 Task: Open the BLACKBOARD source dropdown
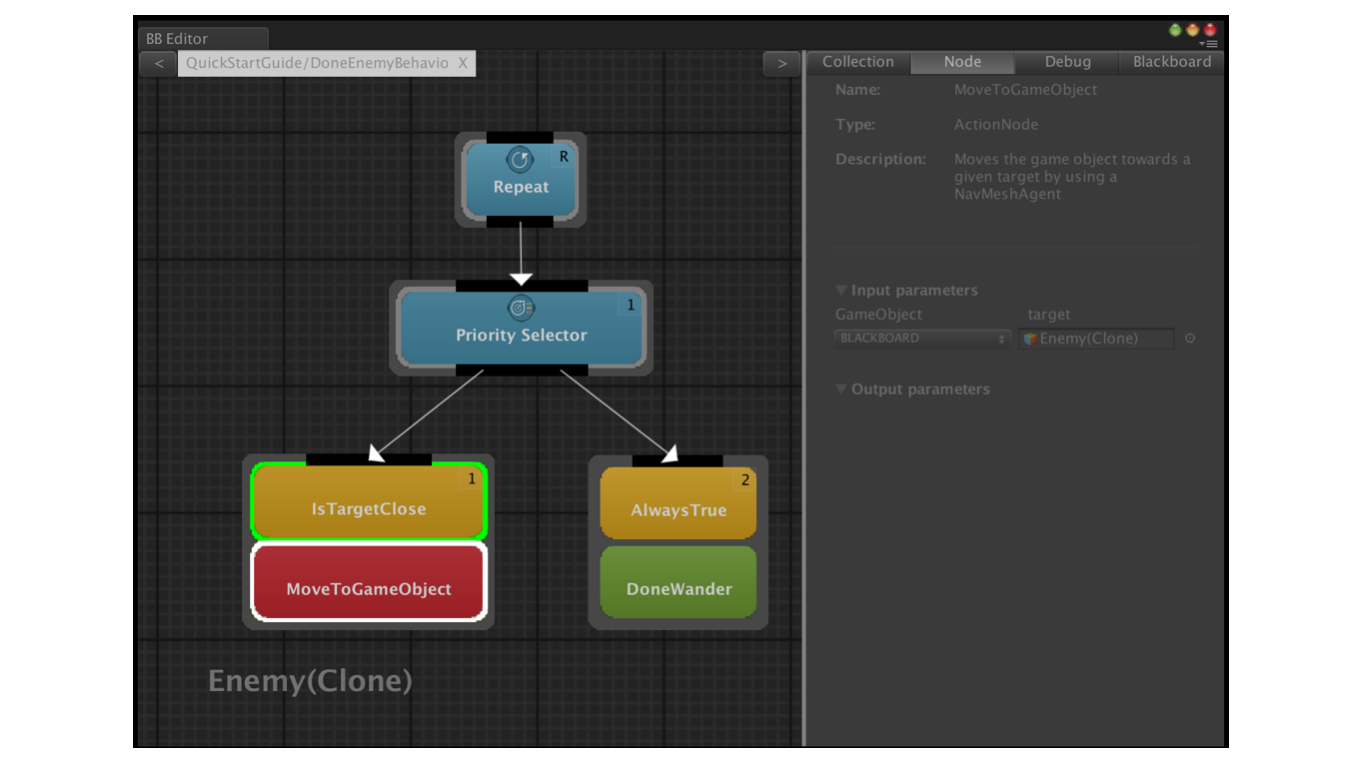(x=922, y=339)
